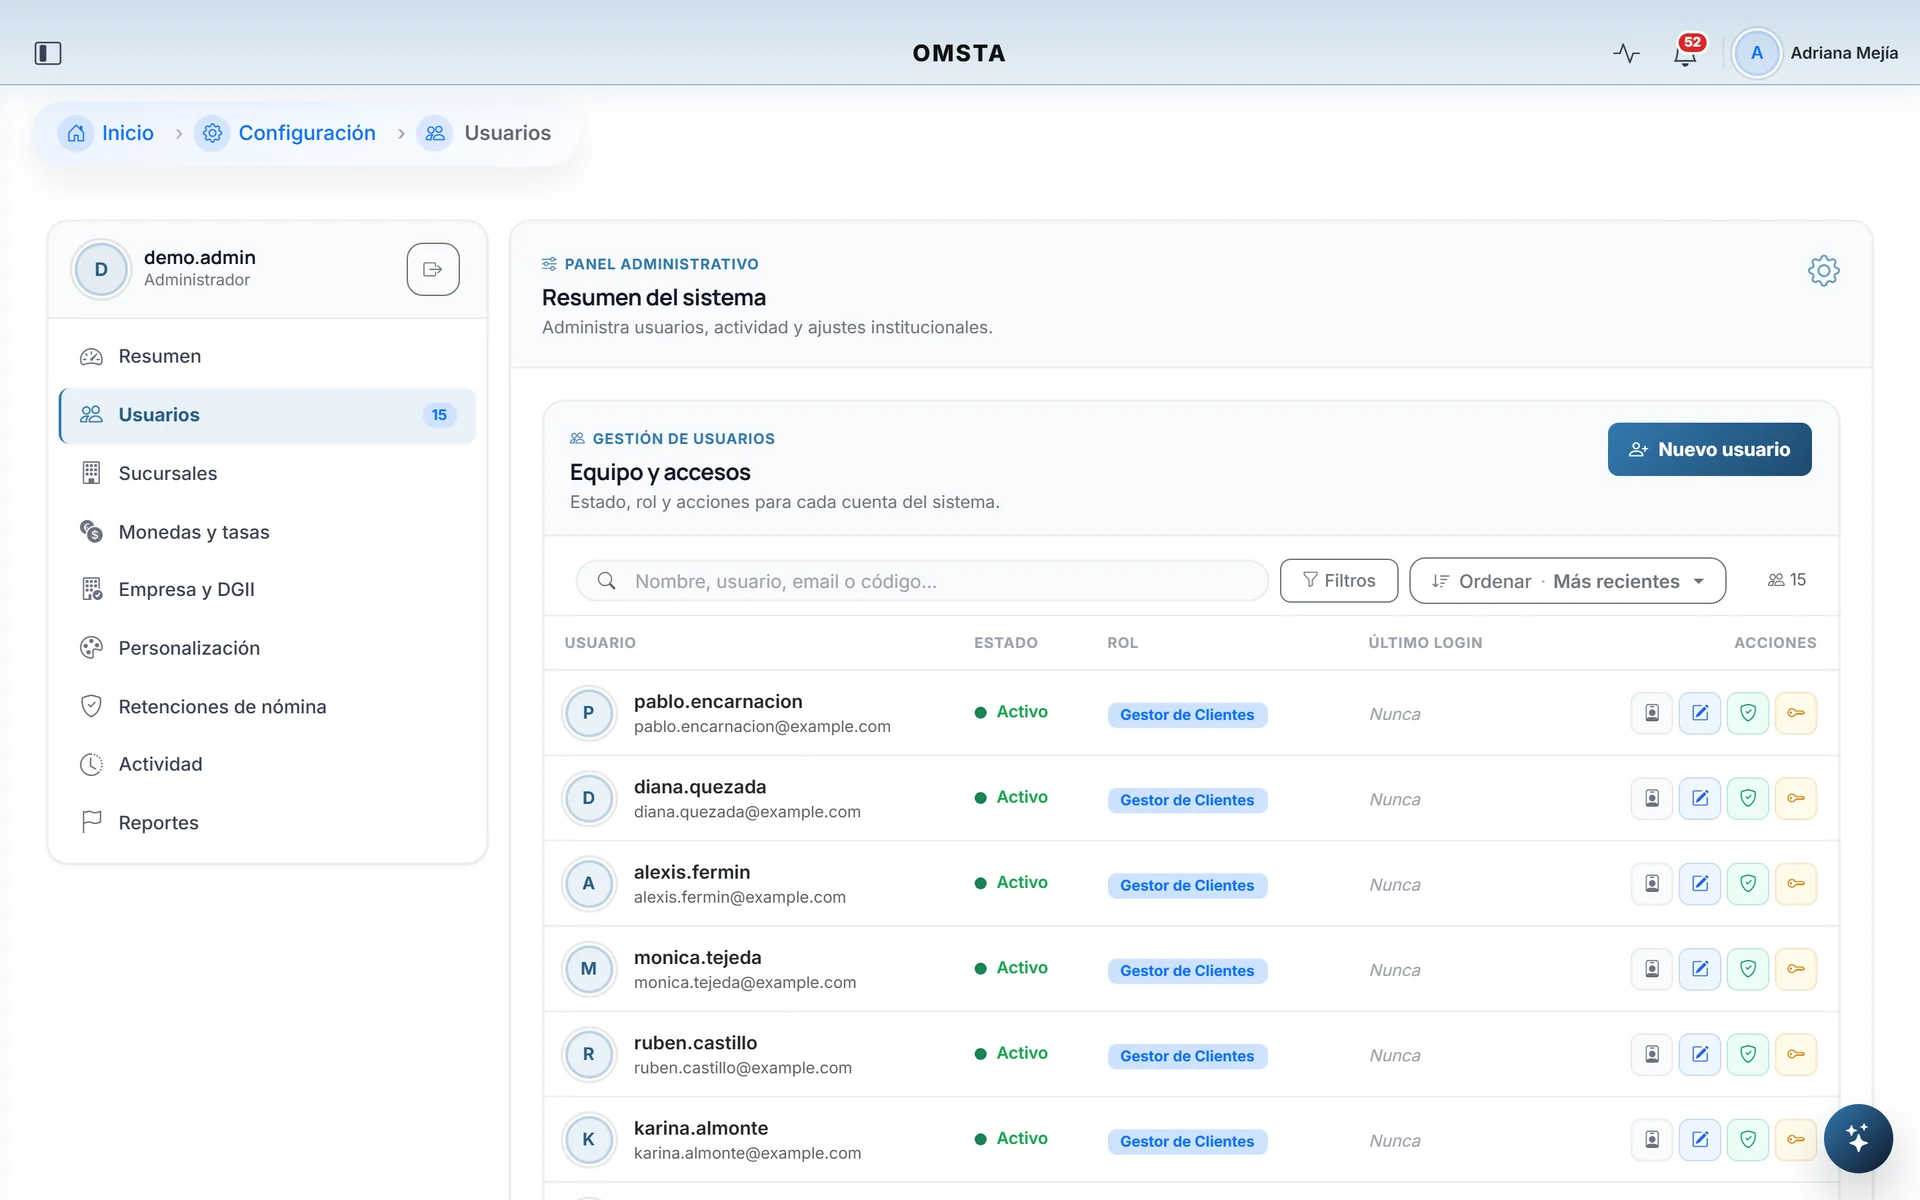Click USUARIO column header
1920x1200 pixels.
point(600,643)
